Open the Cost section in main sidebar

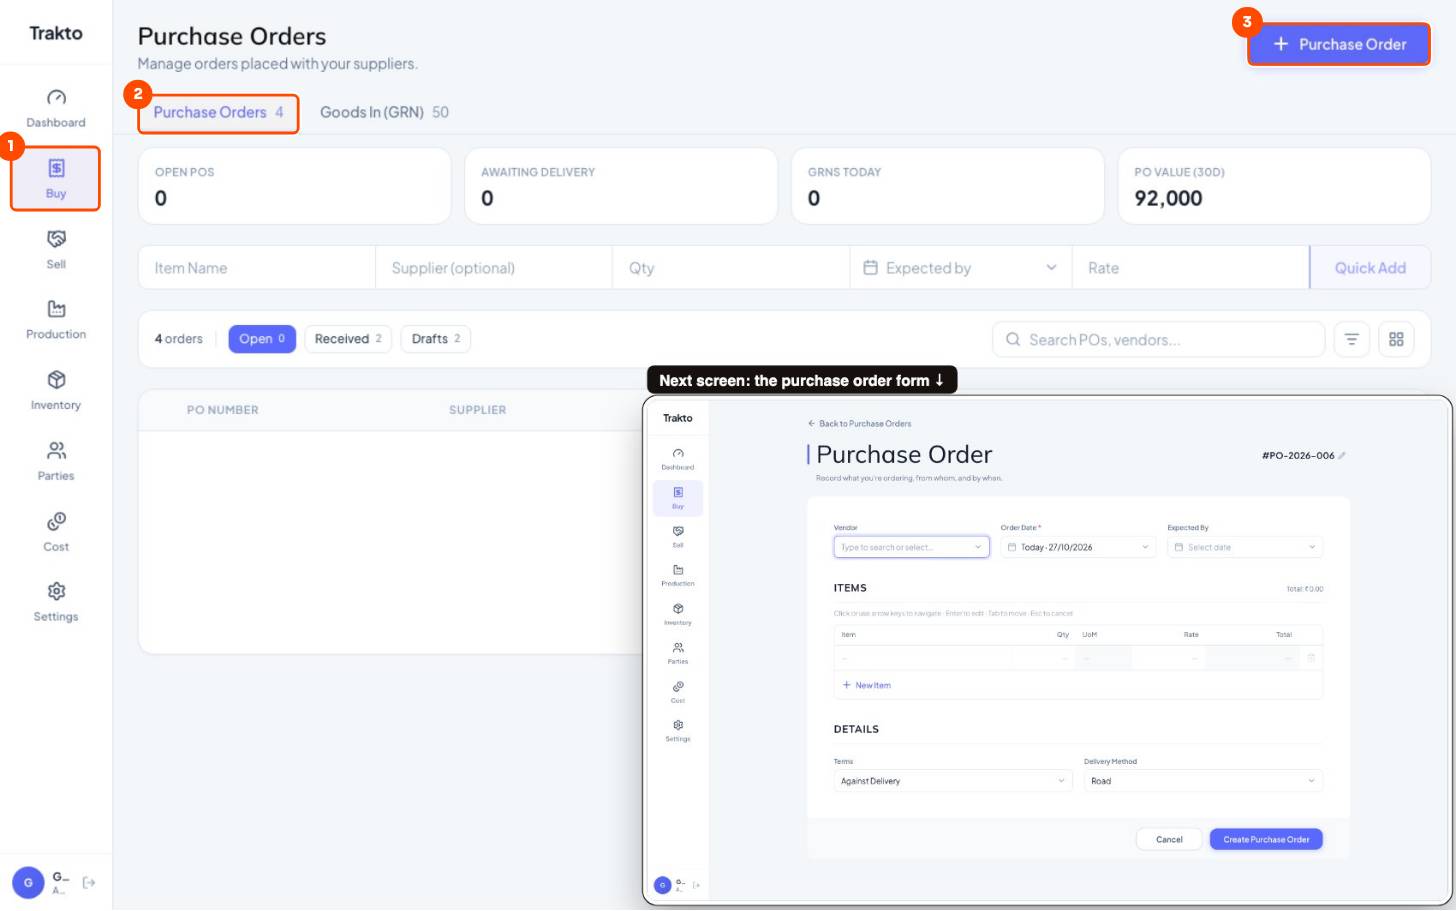pyautogui.click(x=56, y=532)
